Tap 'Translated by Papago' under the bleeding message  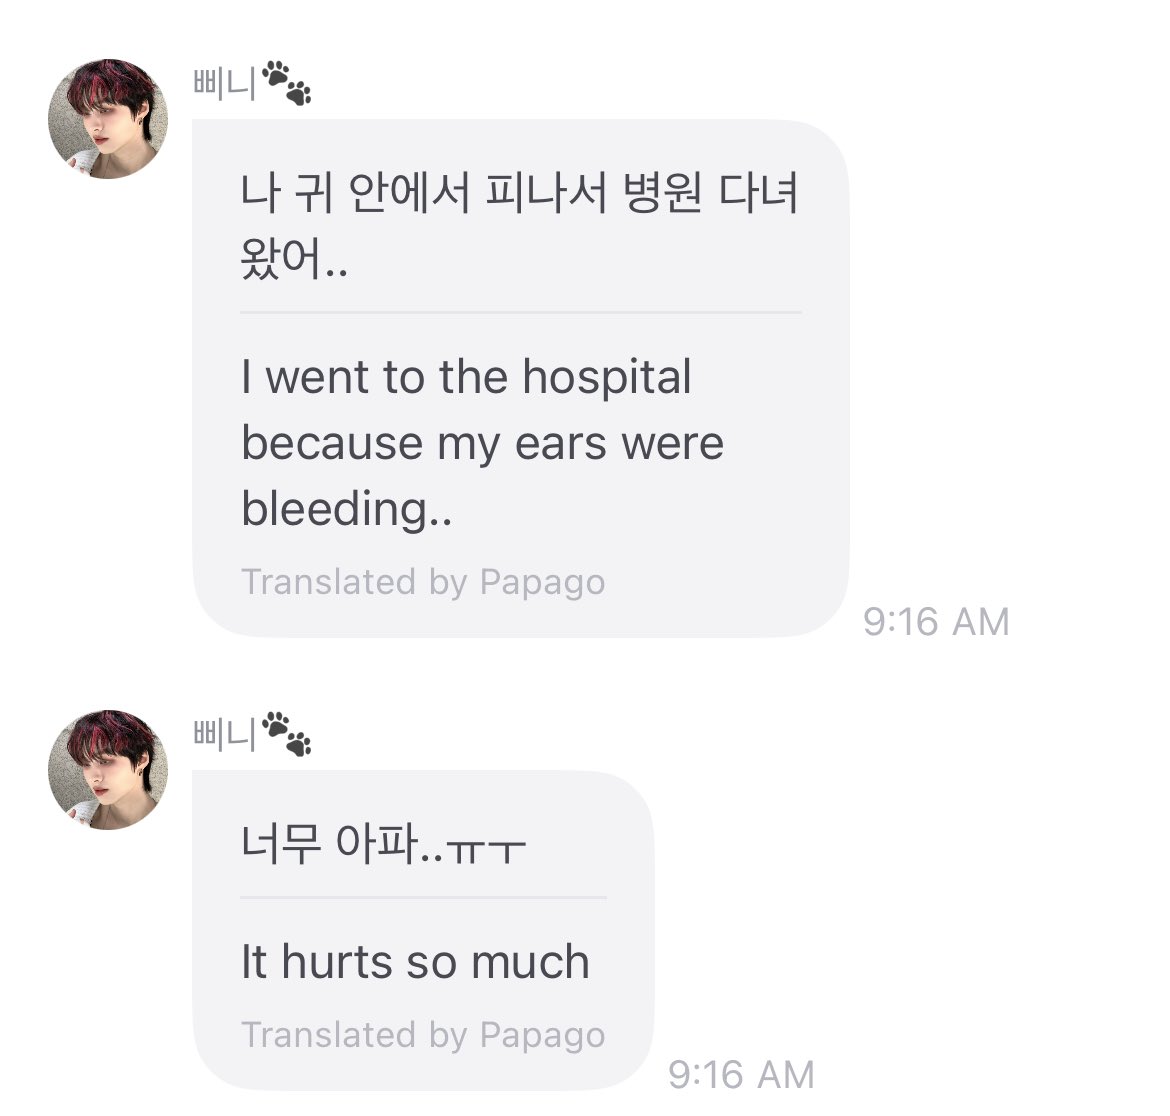click(x=423, y=582)
